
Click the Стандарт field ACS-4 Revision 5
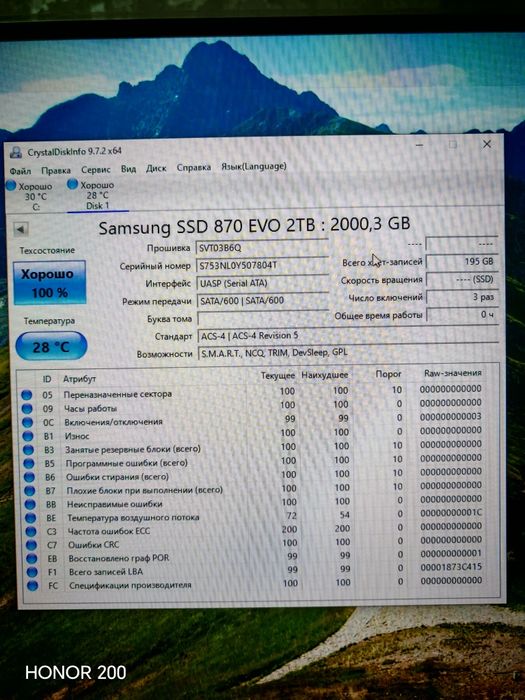pyautogui.click(x=348, y=336)
